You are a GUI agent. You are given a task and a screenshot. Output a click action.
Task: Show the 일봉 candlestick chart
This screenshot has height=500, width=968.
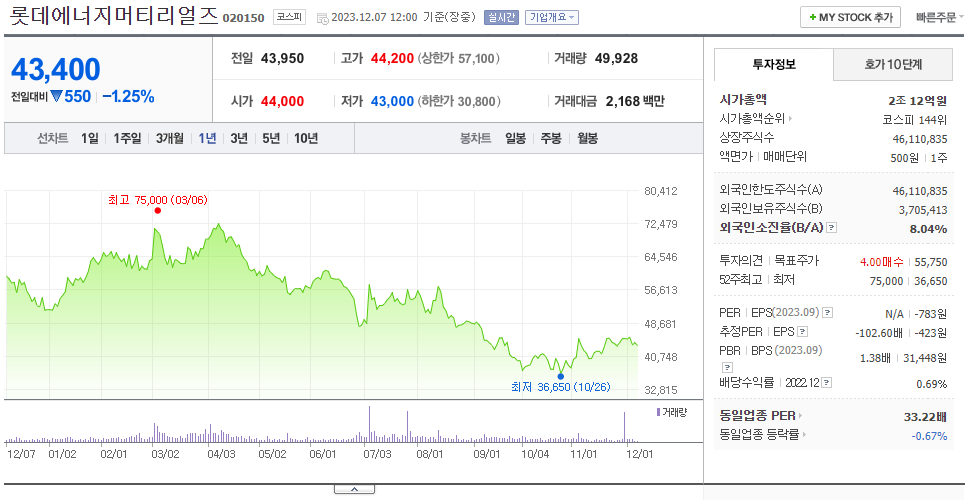tap(515, 138)
